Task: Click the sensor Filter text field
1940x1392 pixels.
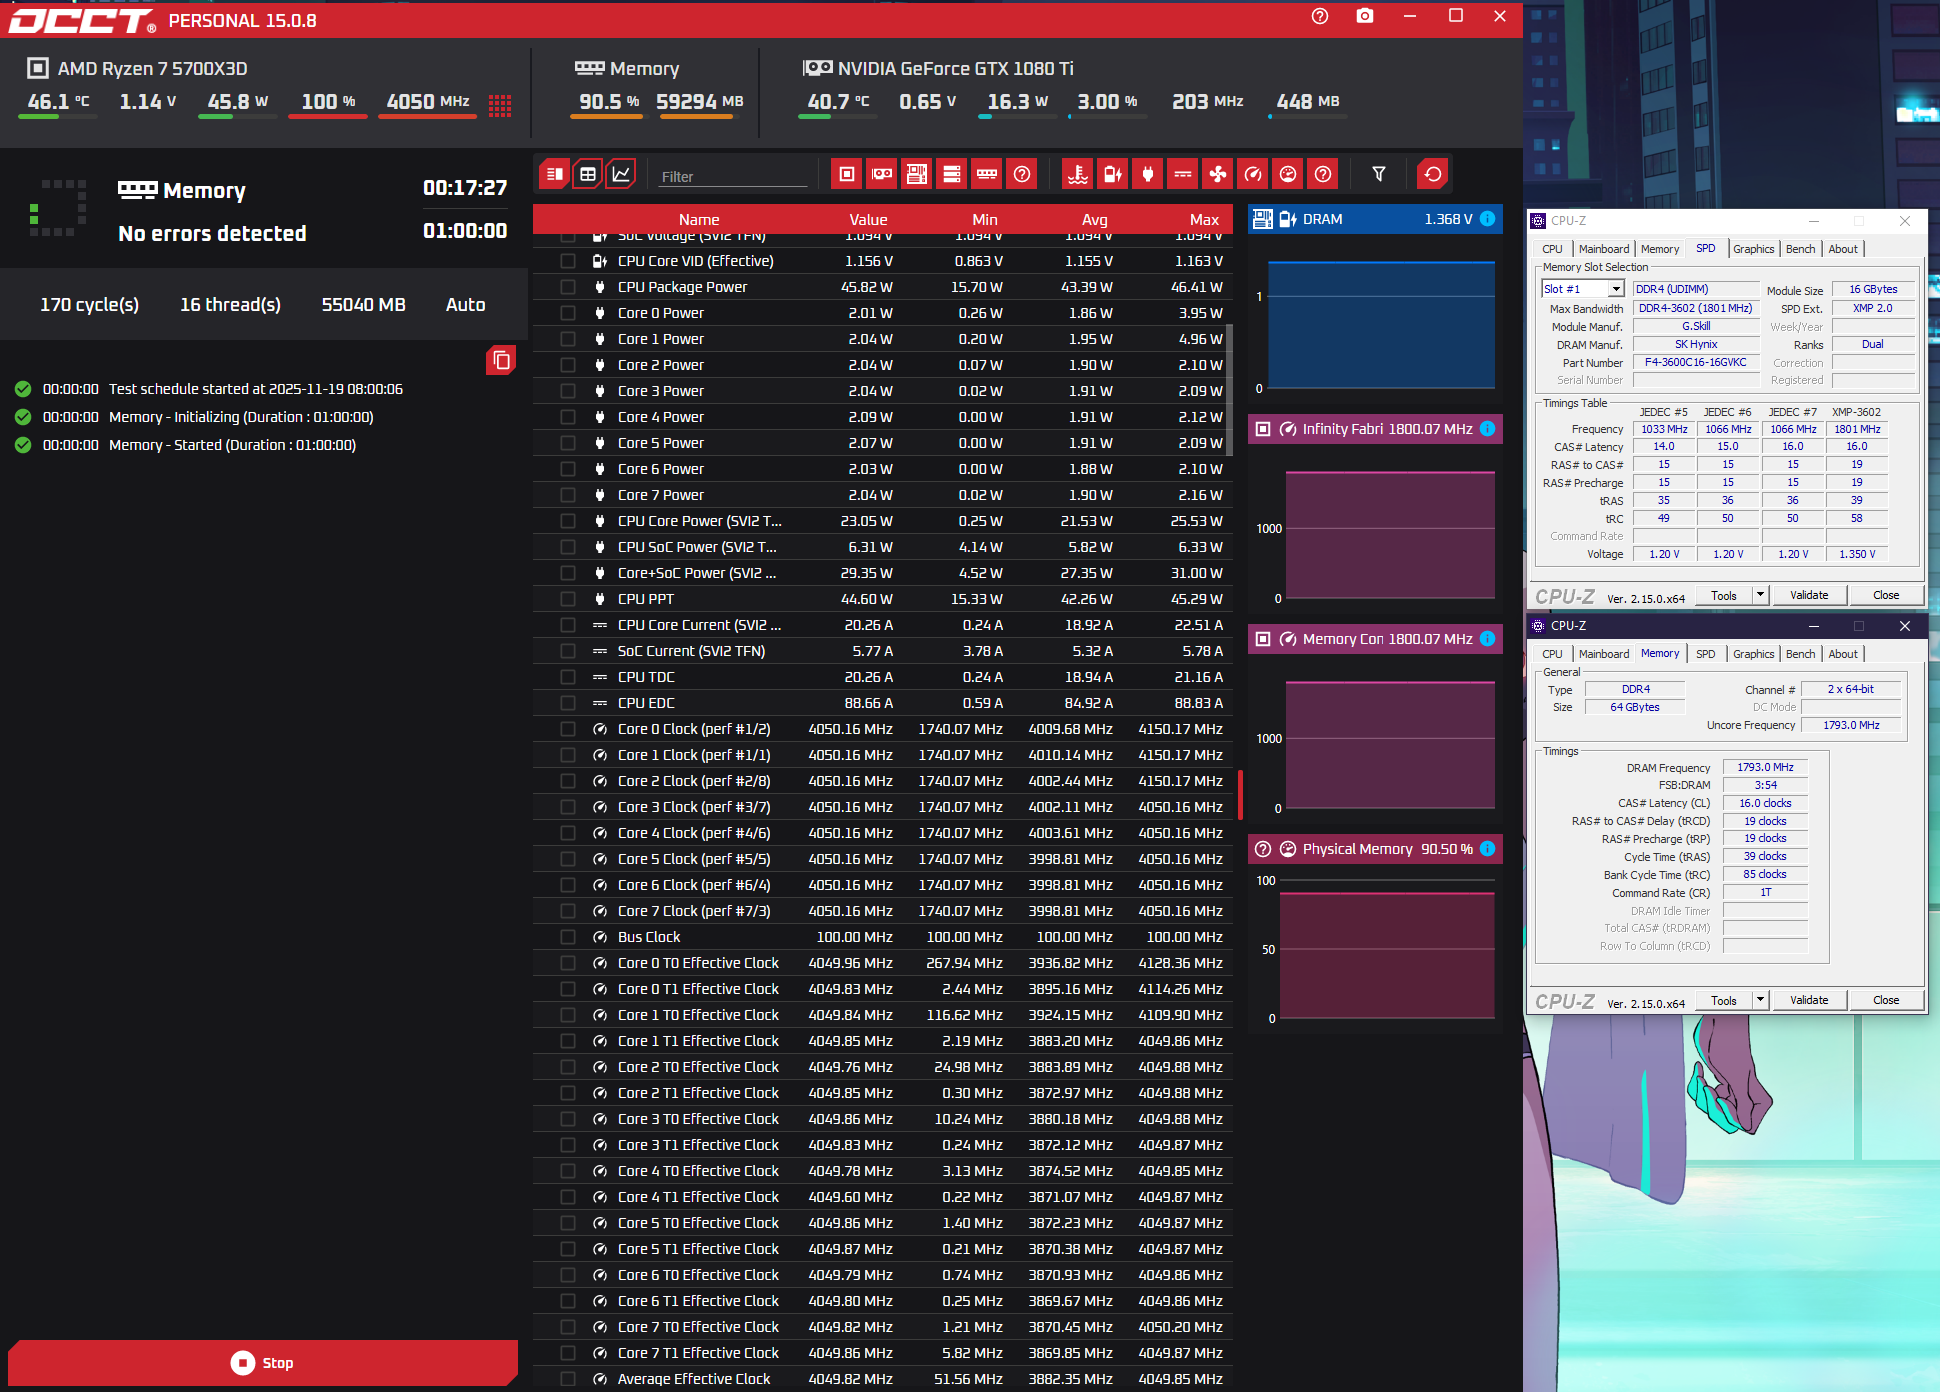Action: (x=732, y=177)
